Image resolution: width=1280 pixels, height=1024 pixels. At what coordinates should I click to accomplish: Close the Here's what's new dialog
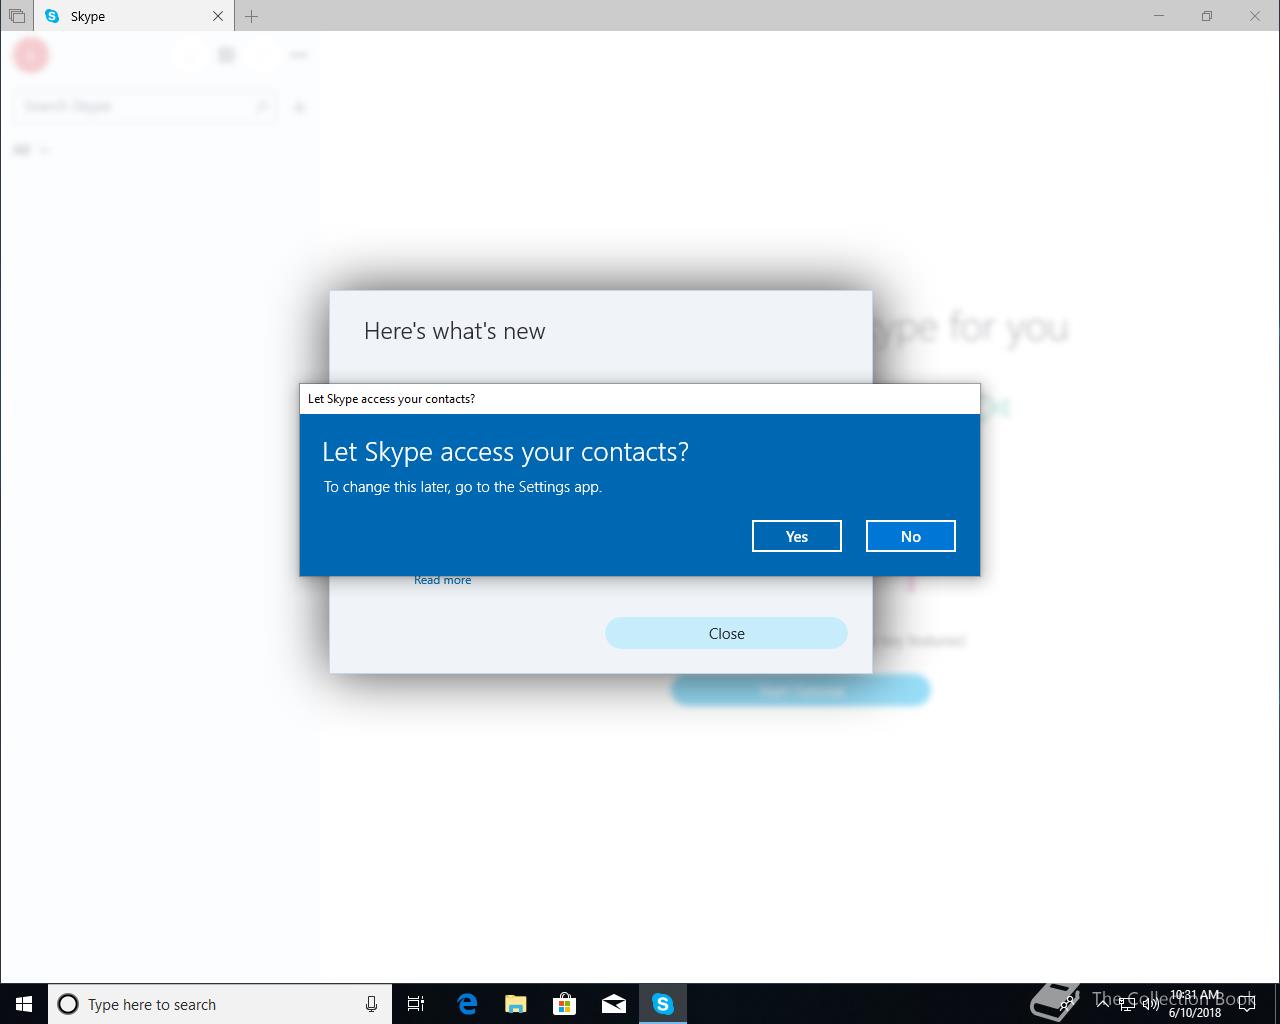(726, 633)
